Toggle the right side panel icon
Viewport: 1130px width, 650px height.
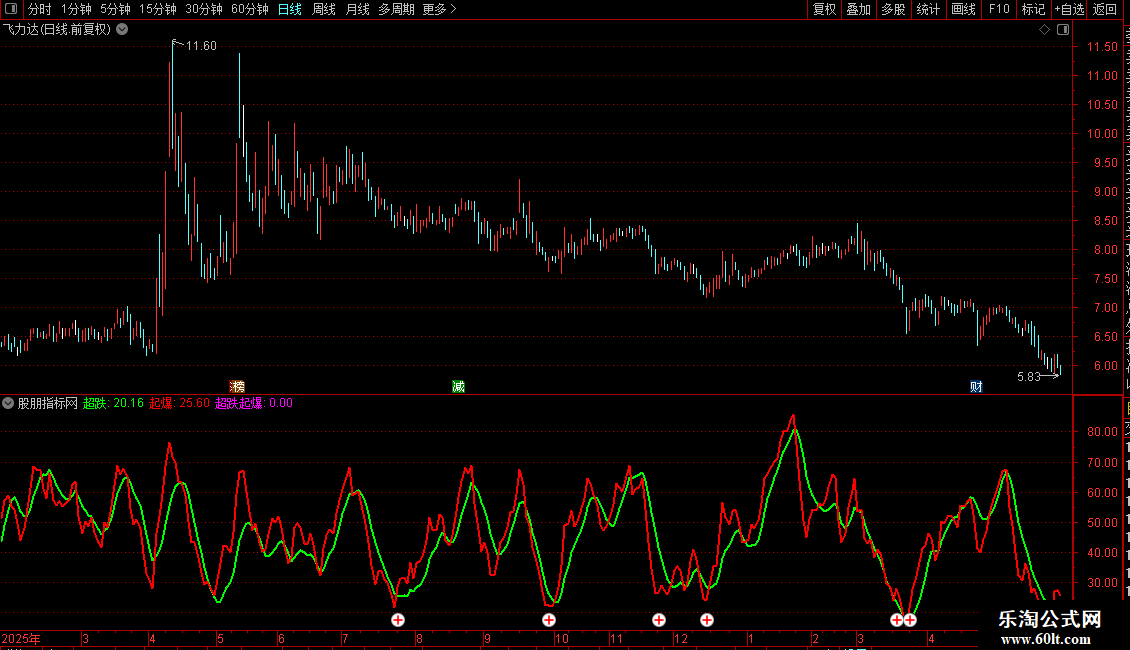click(x=1063, y=30)
